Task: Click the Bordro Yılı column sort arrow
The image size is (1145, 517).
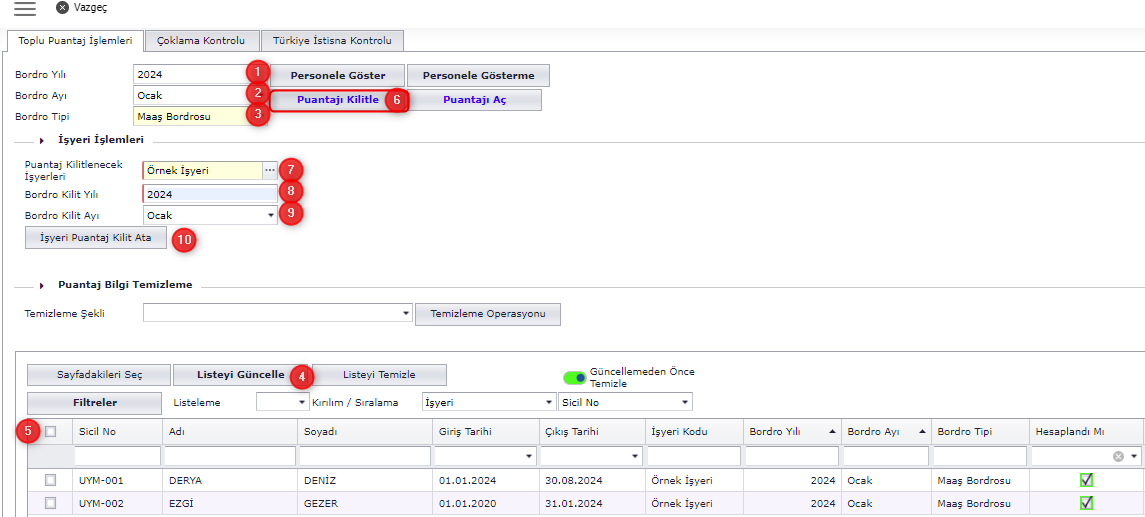Action: (x=832, y=432)
